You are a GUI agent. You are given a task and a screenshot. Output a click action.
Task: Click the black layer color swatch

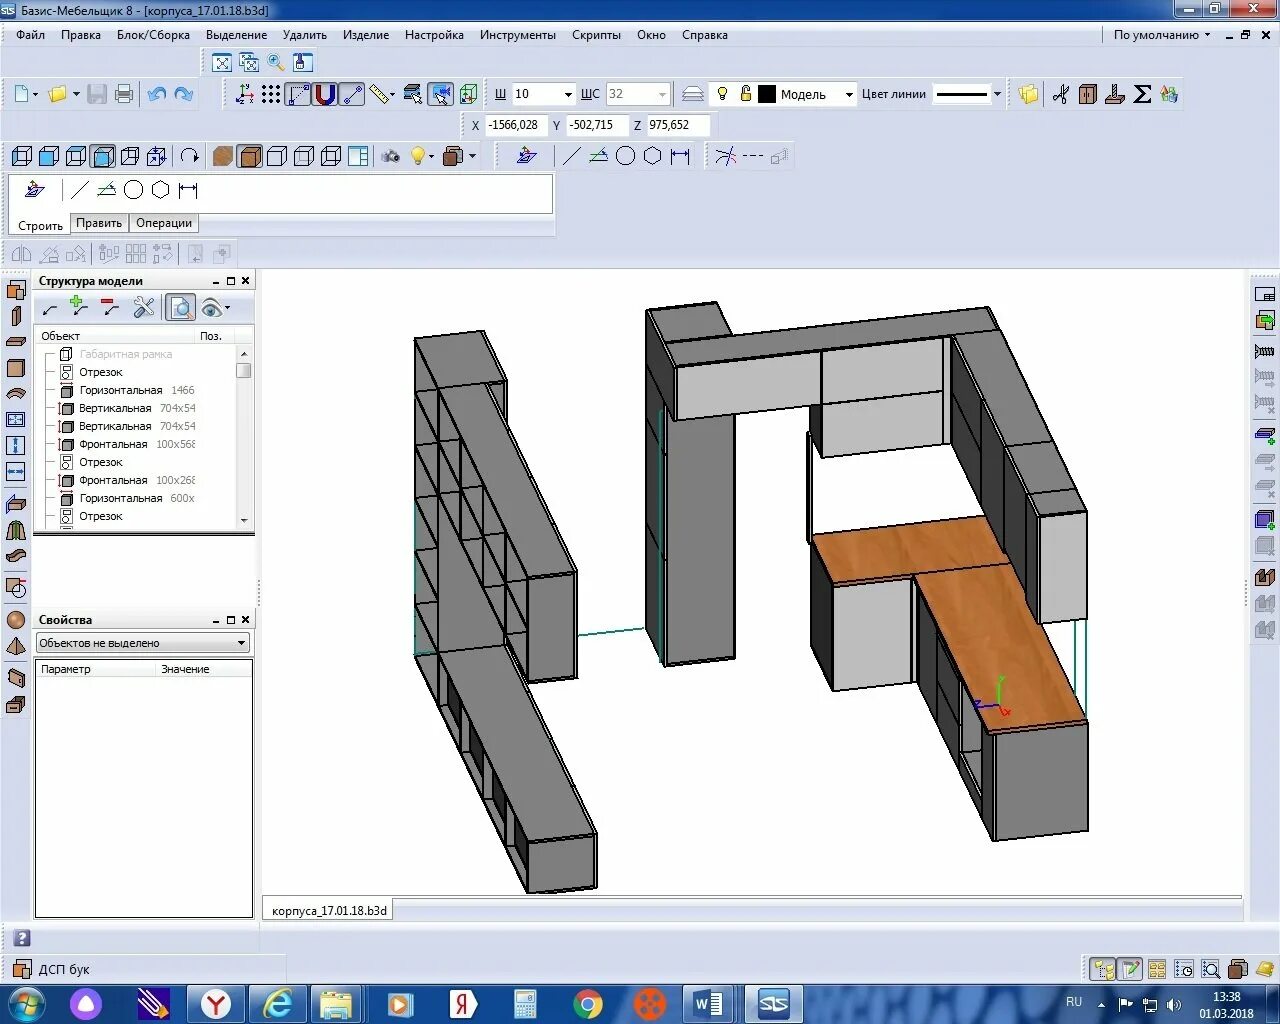pos(767,94)
